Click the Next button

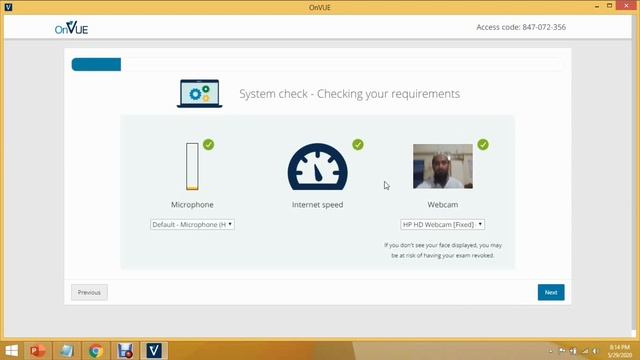(551, 292)
